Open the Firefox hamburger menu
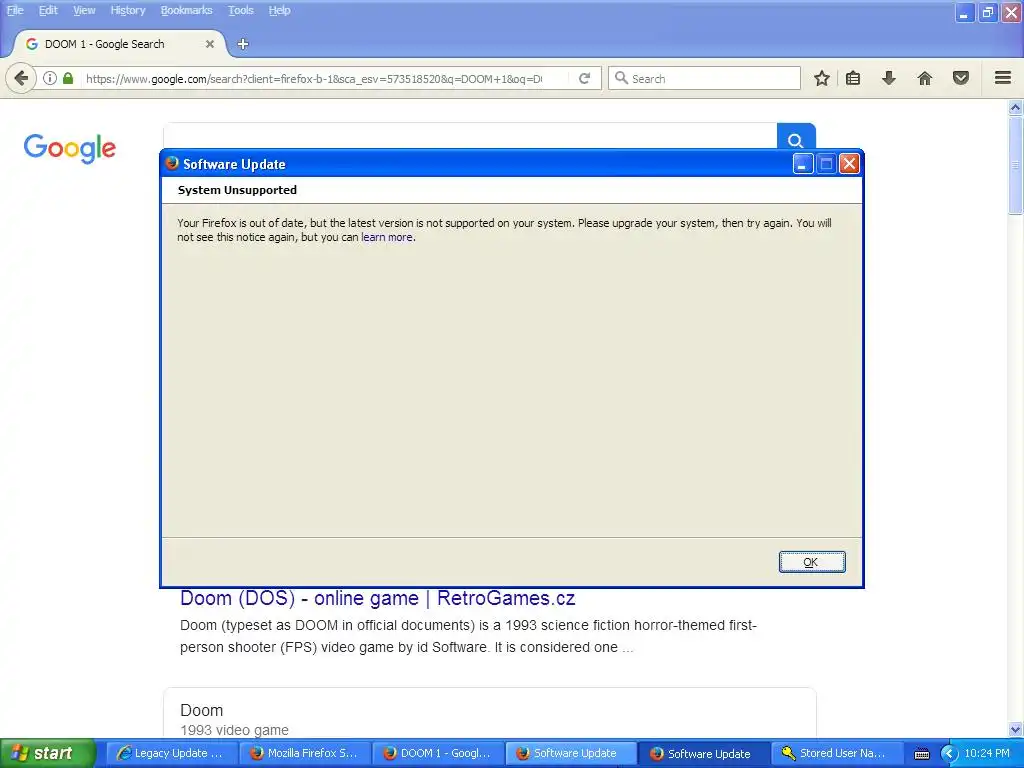 (x=1003, y=78)
